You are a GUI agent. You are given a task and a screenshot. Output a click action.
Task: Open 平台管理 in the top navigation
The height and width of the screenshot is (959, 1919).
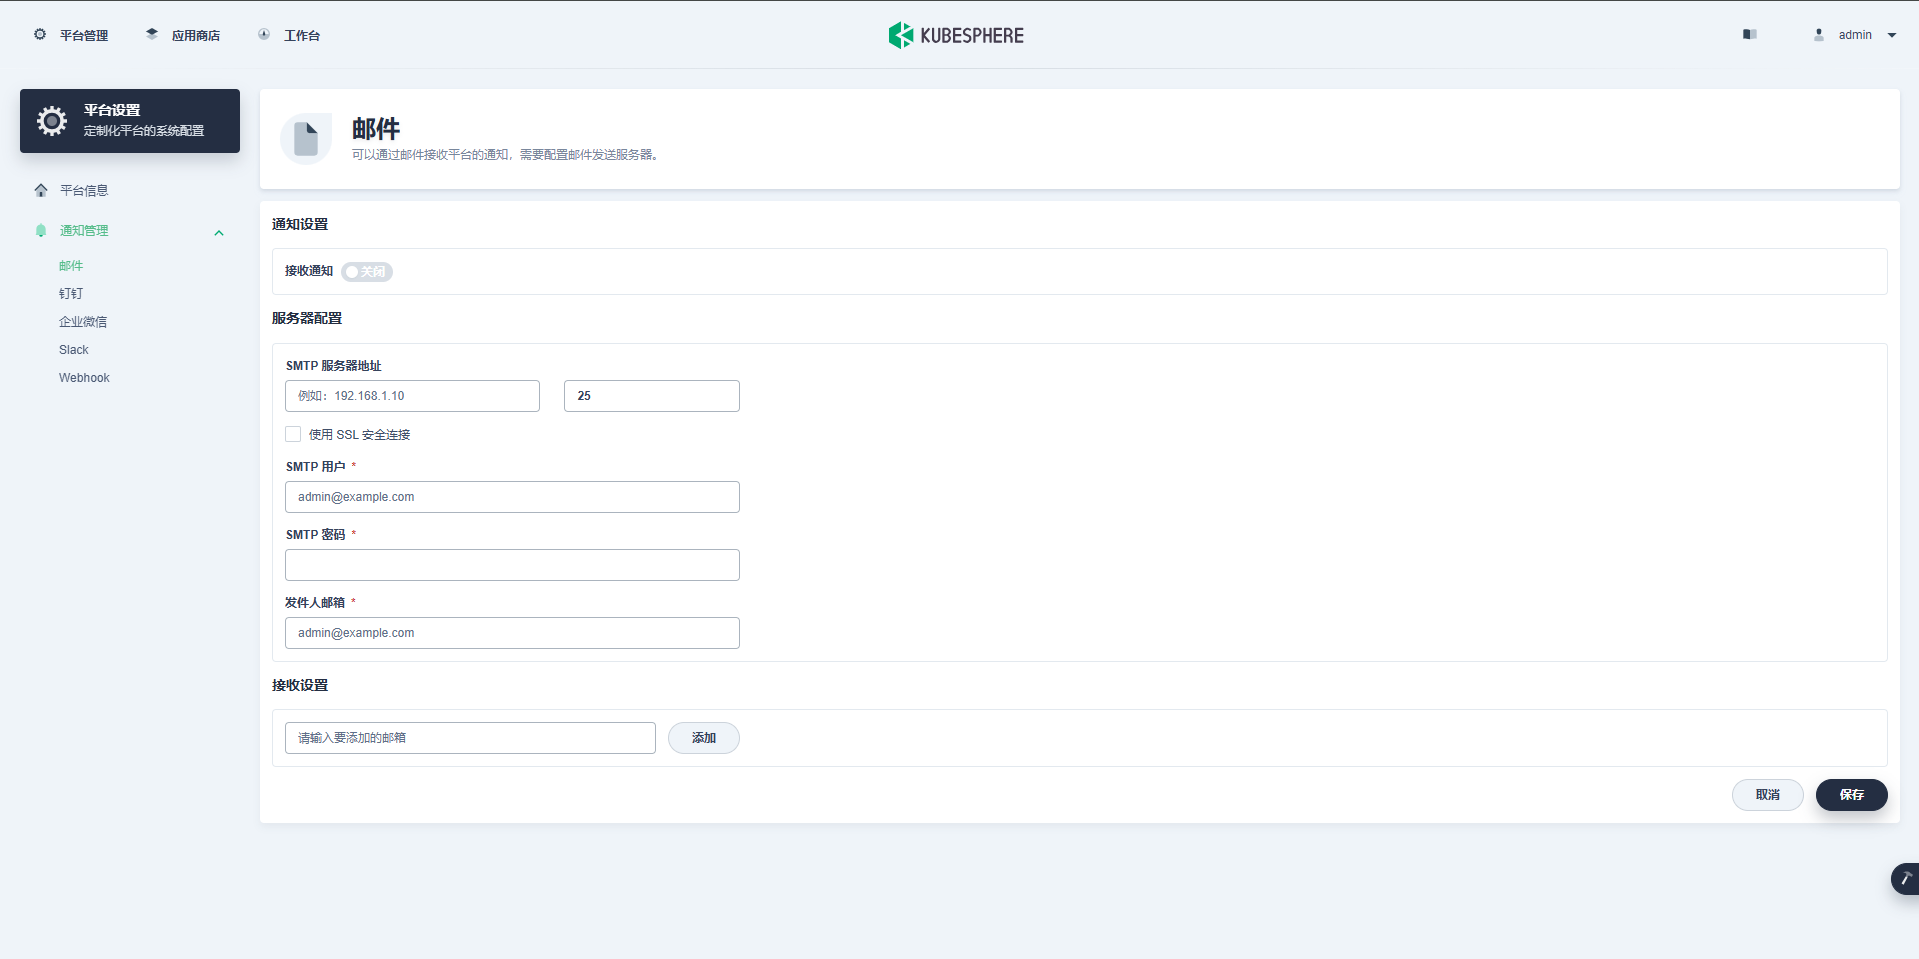coord(84,36)
